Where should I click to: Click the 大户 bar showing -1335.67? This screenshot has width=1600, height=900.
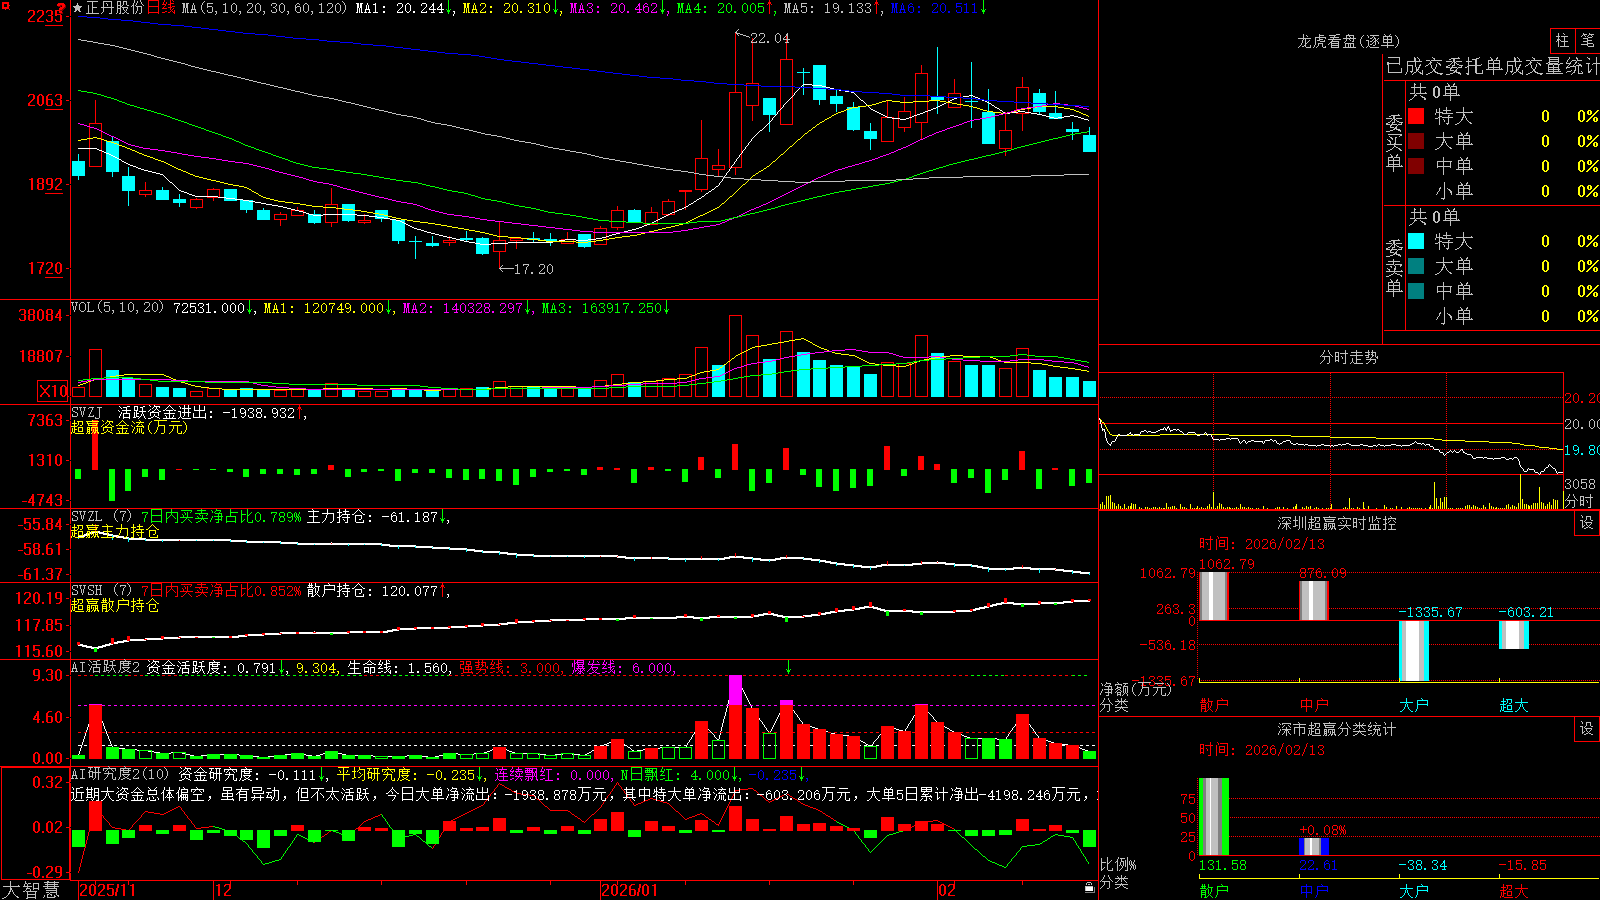pyautogui.click(x=1414, y=651)
